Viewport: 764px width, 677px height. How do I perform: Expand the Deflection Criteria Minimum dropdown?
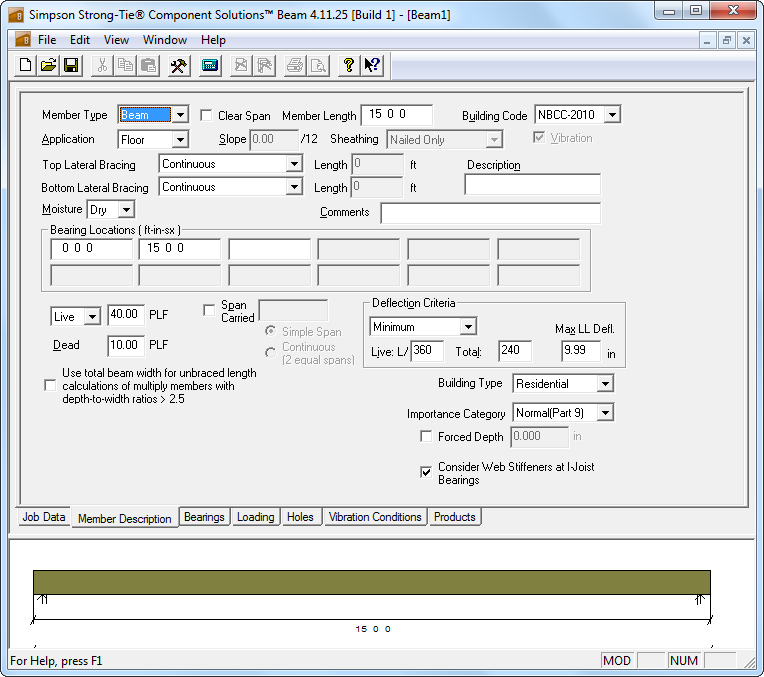pos(468,327)
